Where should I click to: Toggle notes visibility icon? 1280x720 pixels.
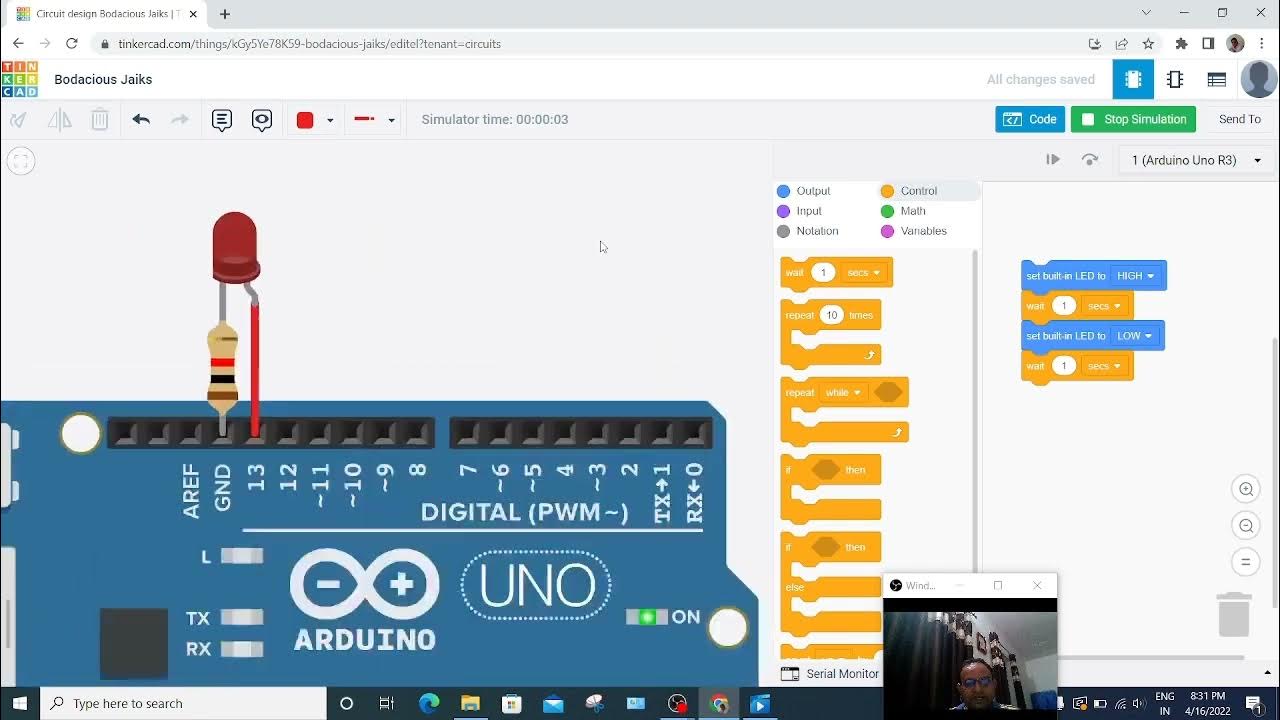click(262, 120)
